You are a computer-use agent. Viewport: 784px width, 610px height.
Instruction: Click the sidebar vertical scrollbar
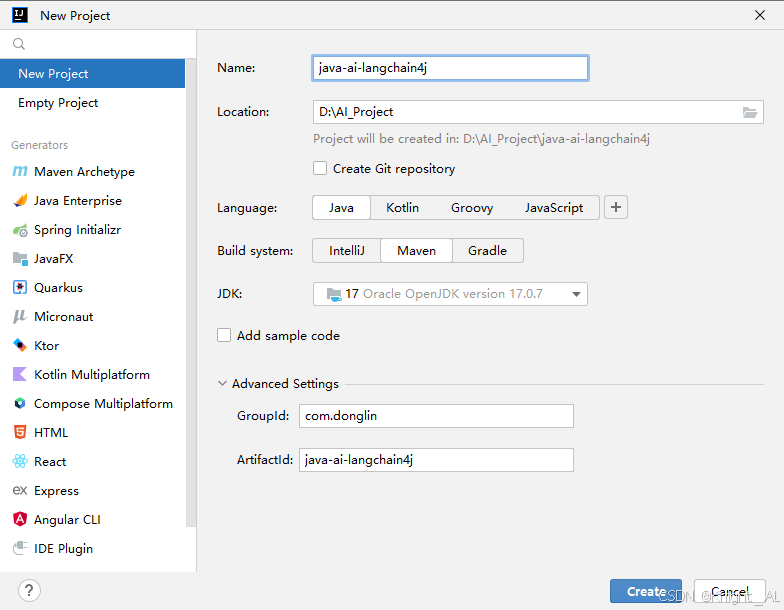pos(190,292)
